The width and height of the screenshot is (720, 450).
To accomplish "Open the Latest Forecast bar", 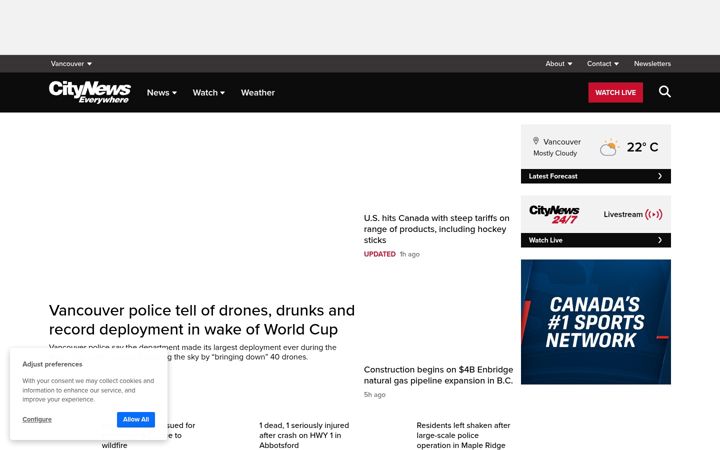I will click(596, 176).
